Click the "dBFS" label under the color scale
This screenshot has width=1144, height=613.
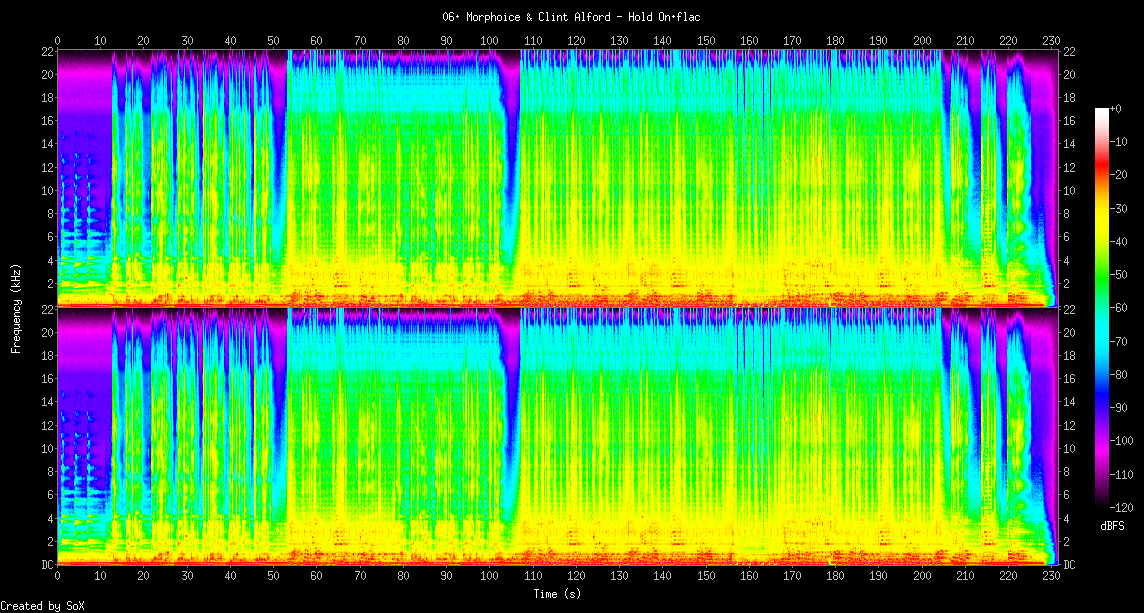pos(1113,525)
